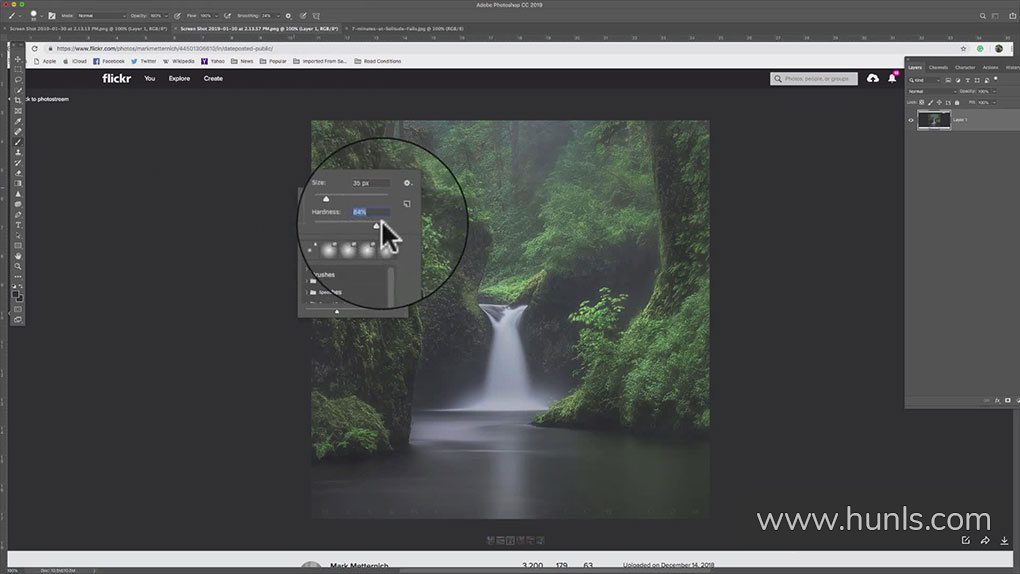1020x574 pixels.
Task: Select the Dodge tool
Action: pos(18,204)
